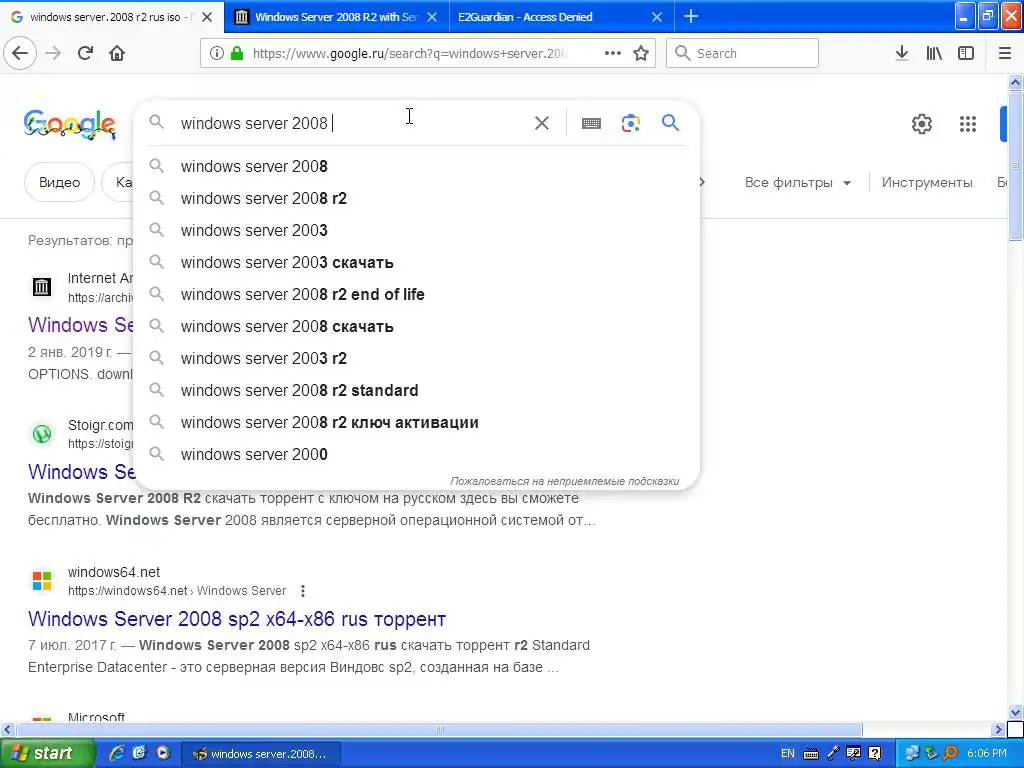Choose suggestion windows server 2008 r2 end of life
1024x768 pixels.
click(416, 294)
